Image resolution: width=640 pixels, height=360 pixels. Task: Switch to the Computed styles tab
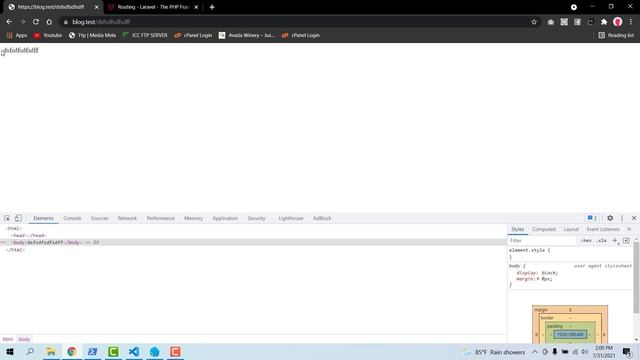544,229
